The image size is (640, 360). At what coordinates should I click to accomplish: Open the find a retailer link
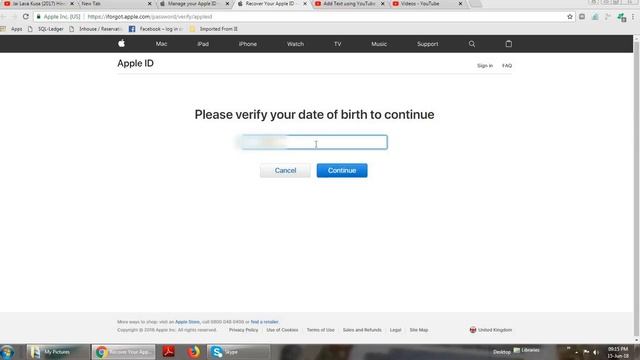pos(264,322)
